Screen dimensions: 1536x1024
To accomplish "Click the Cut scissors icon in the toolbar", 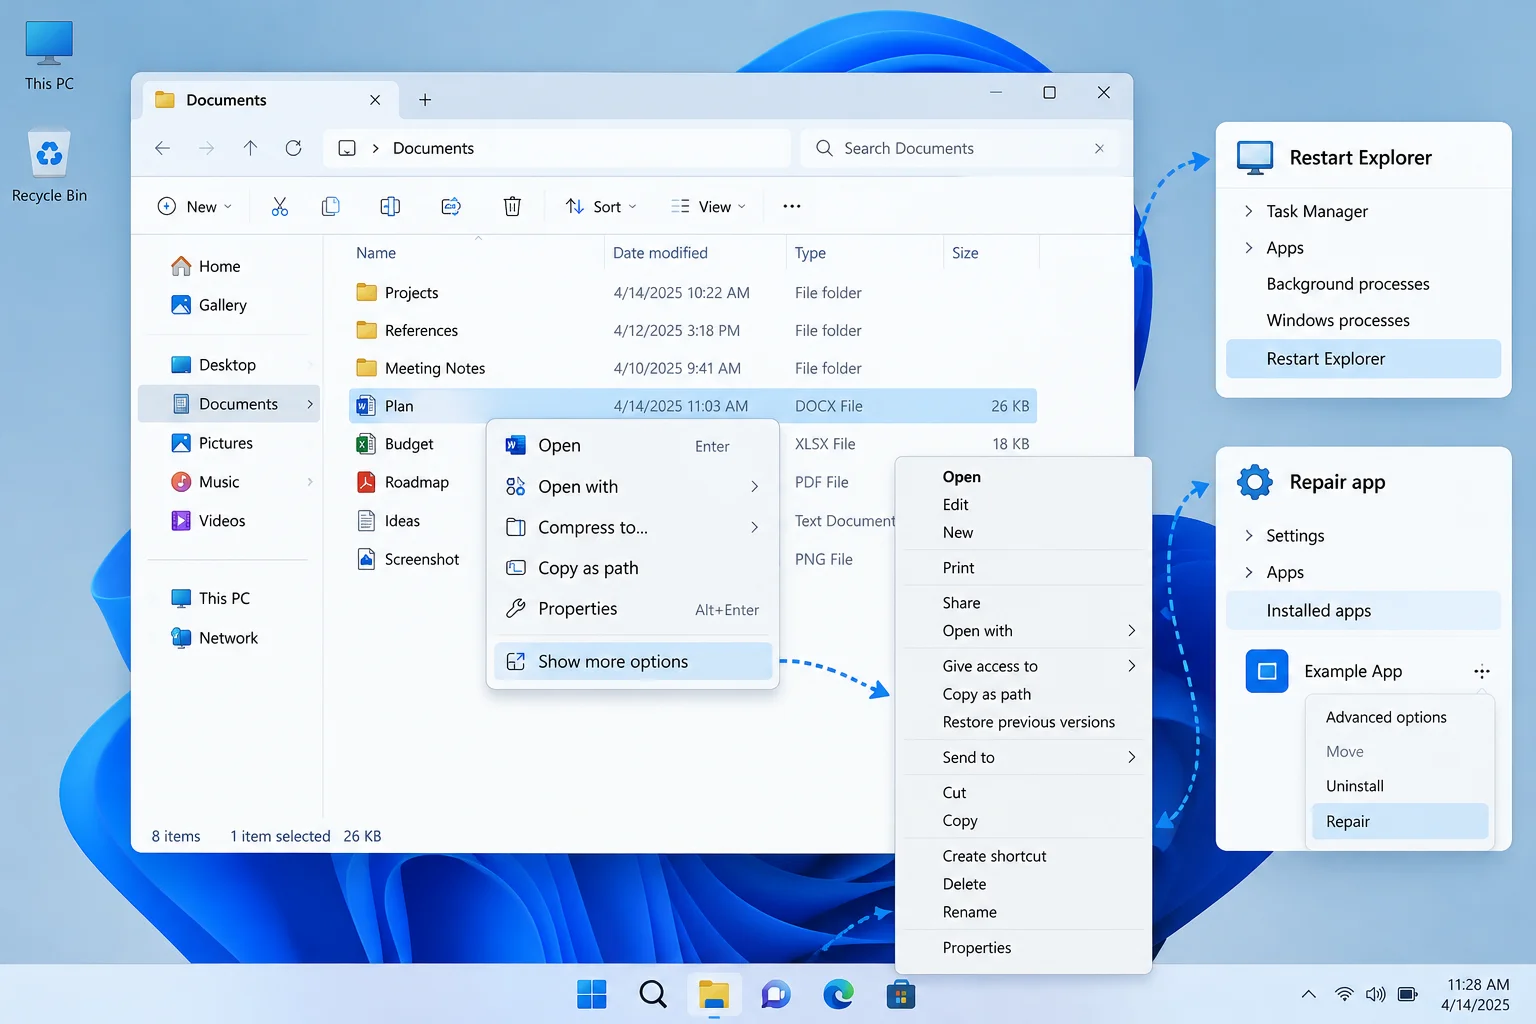I will [280, 207].
